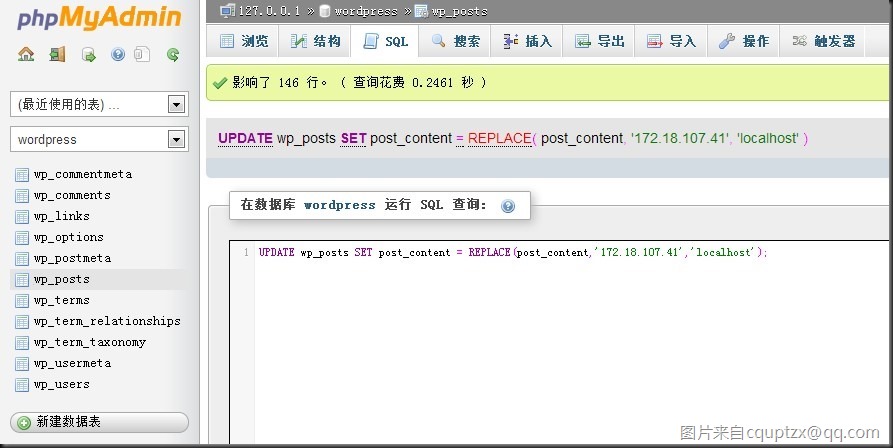Click the wp_comments table icon

click(x=22, y=196)
